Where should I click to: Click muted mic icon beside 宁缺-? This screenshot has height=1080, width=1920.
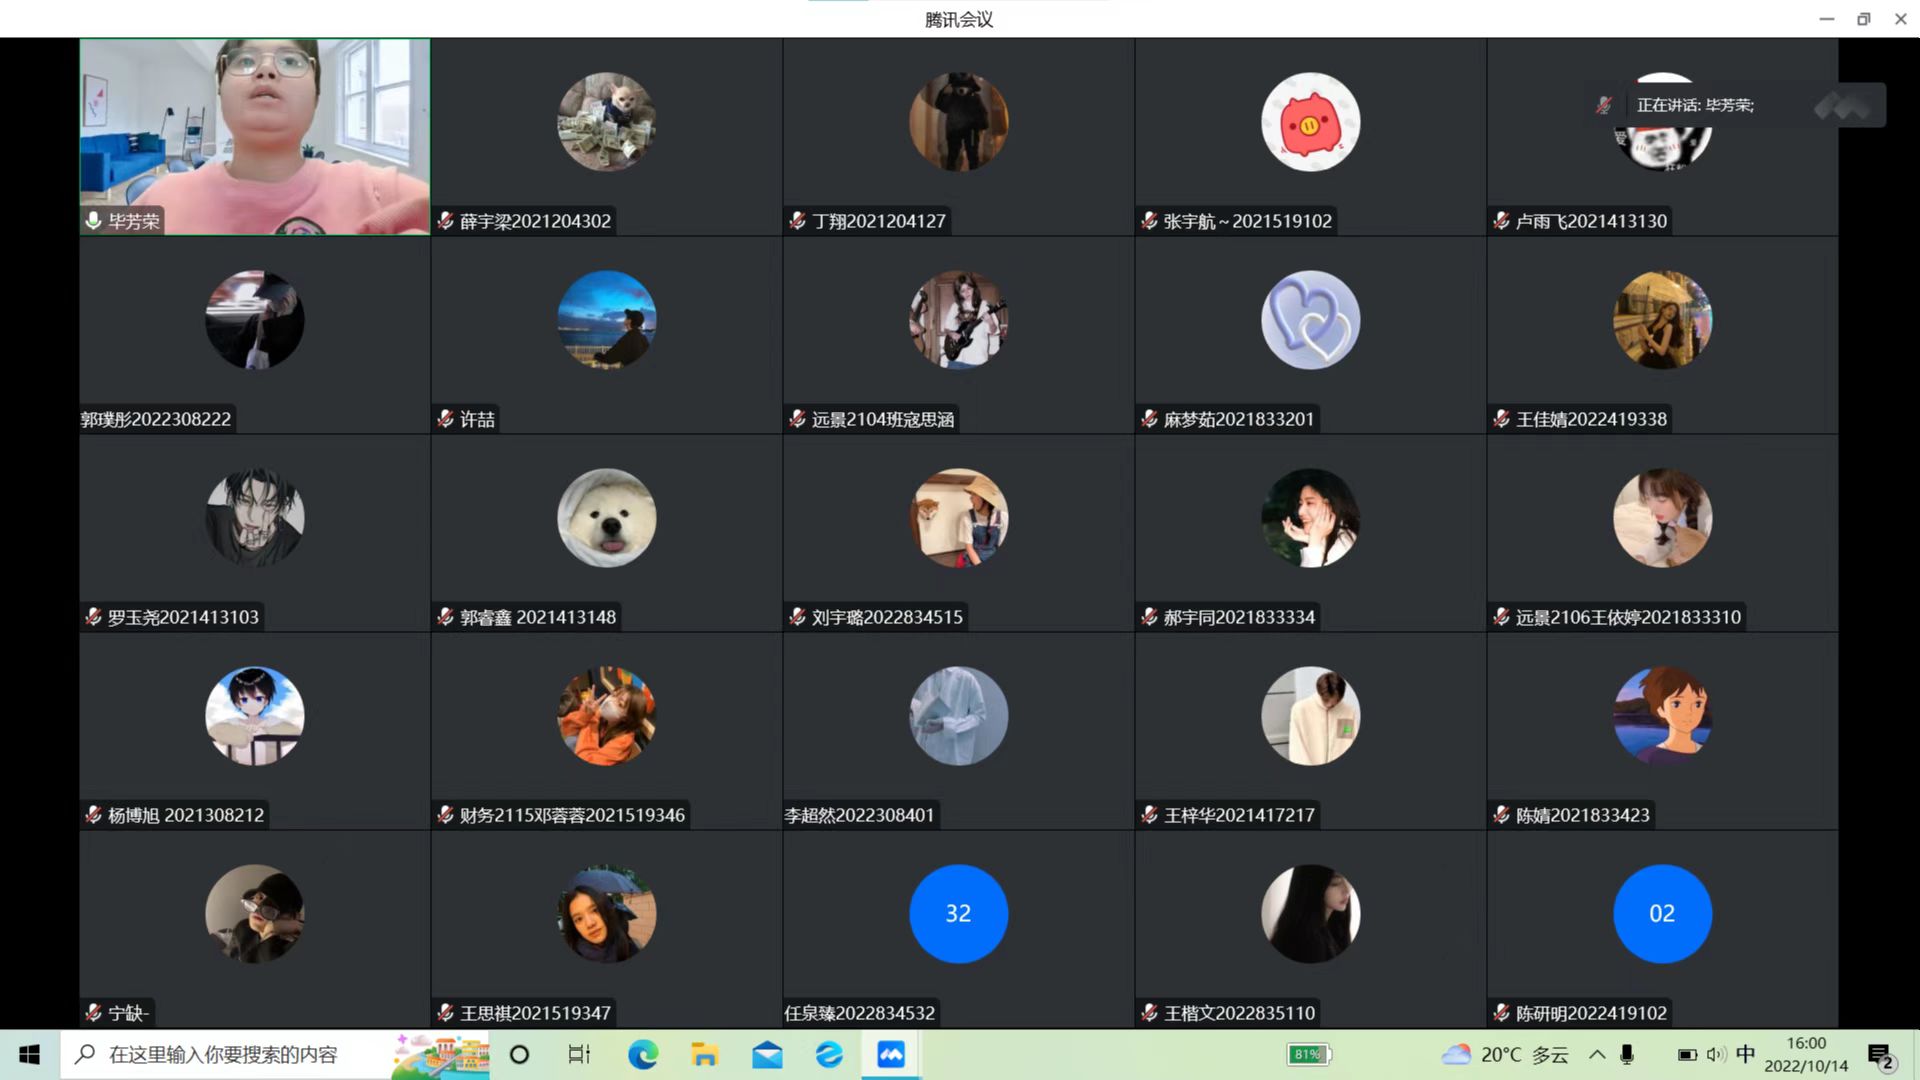coord(94,1013)
